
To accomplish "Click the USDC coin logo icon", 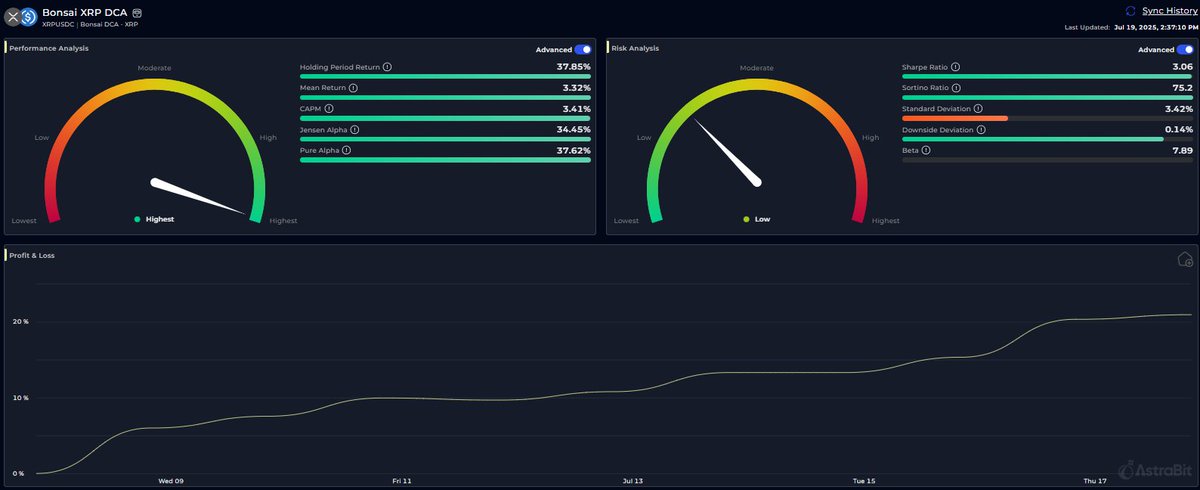I will 28,17.
